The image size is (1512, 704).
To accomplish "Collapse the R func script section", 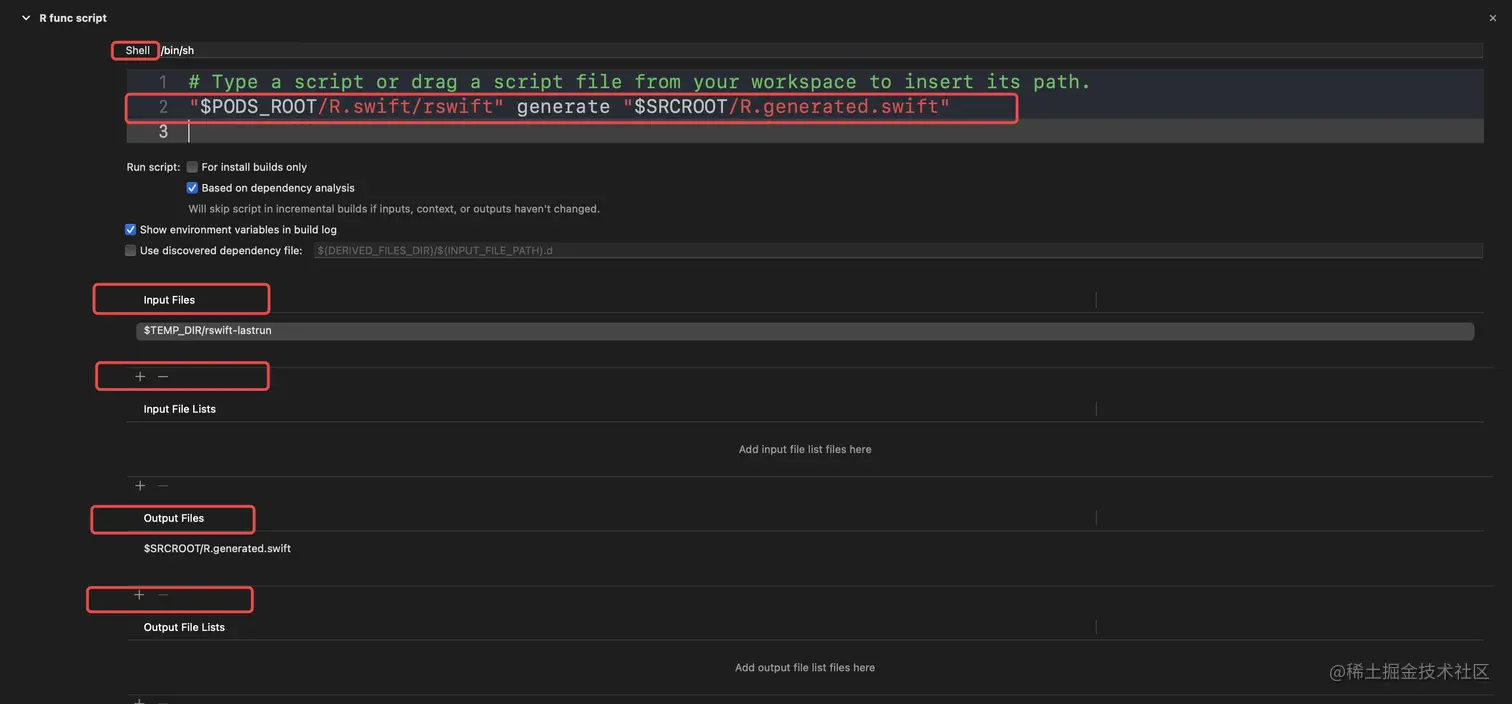I will pyautogui.click(x=26, y=18).
